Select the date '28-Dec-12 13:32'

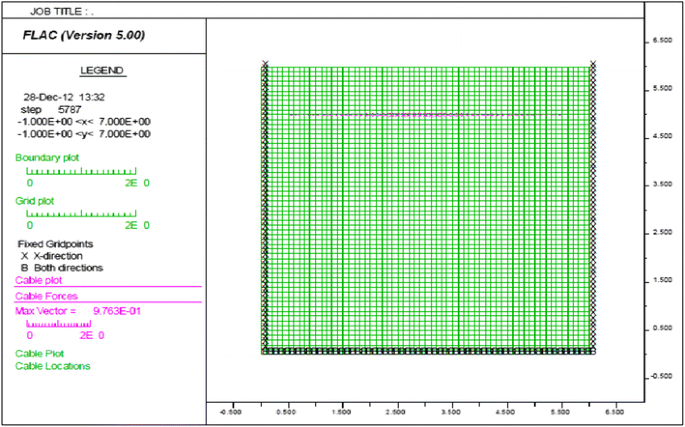coord(65,97)
